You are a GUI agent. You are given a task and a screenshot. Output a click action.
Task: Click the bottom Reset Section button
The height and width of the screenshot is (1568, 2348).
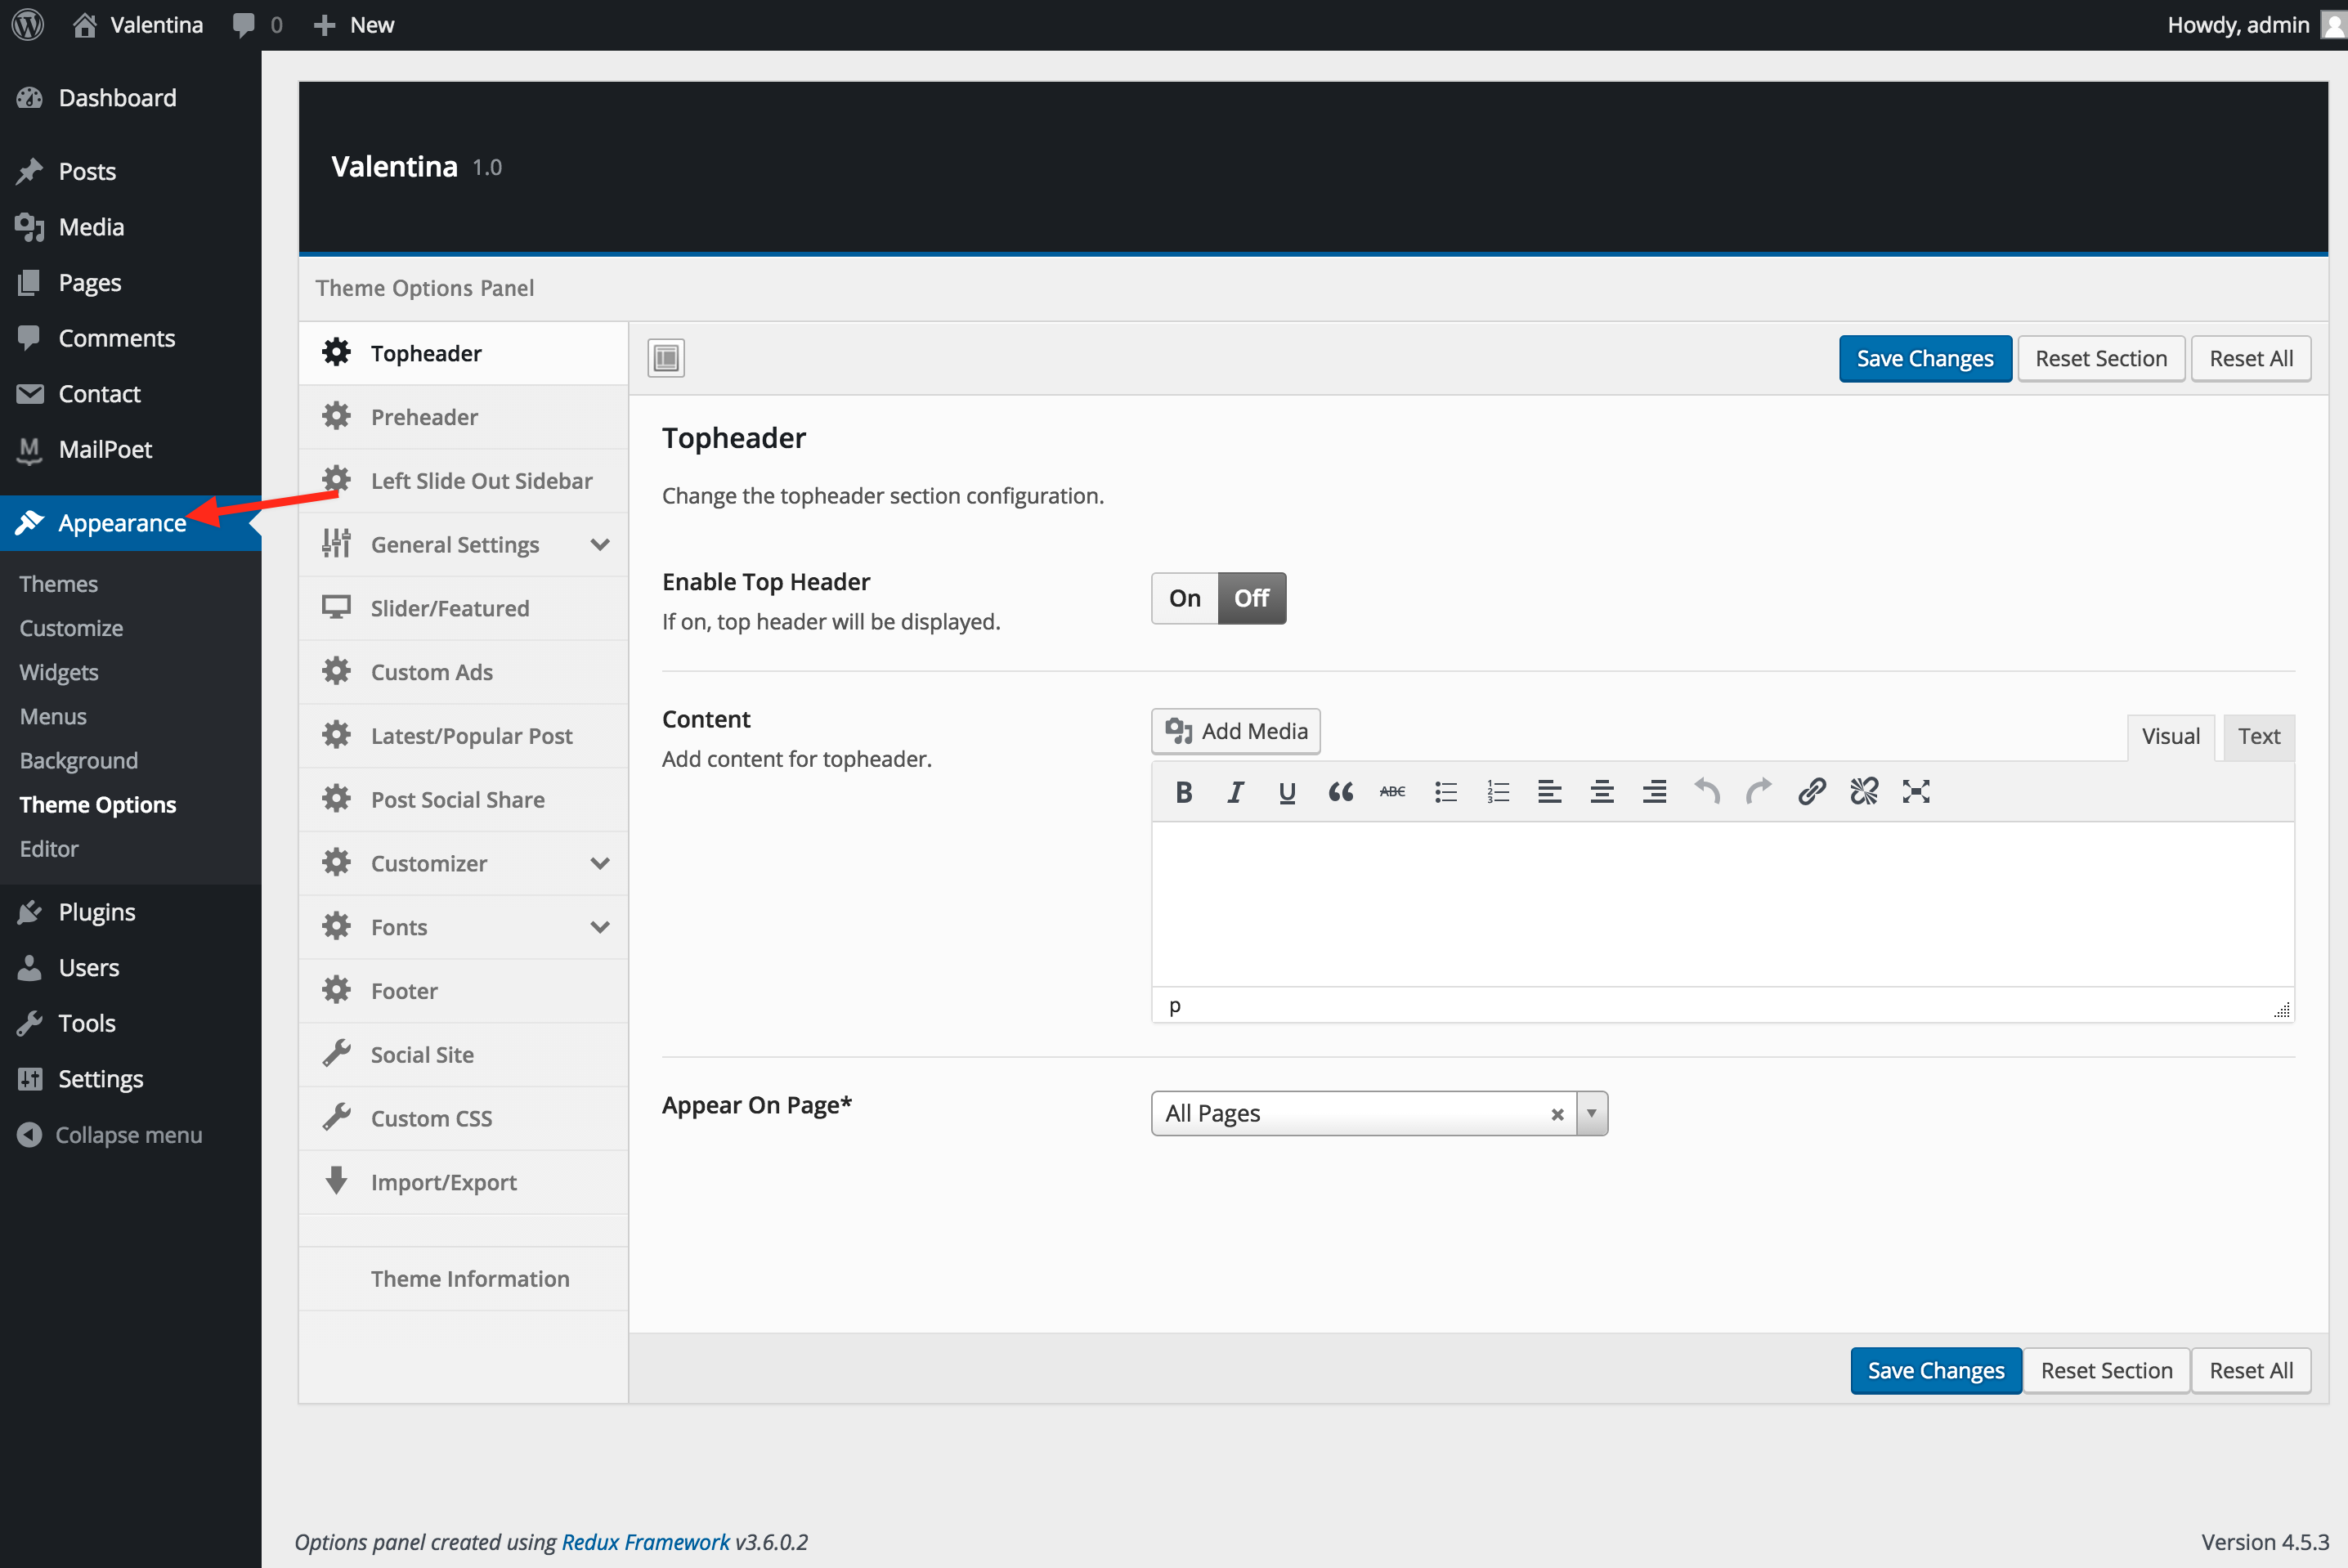2106,1370
